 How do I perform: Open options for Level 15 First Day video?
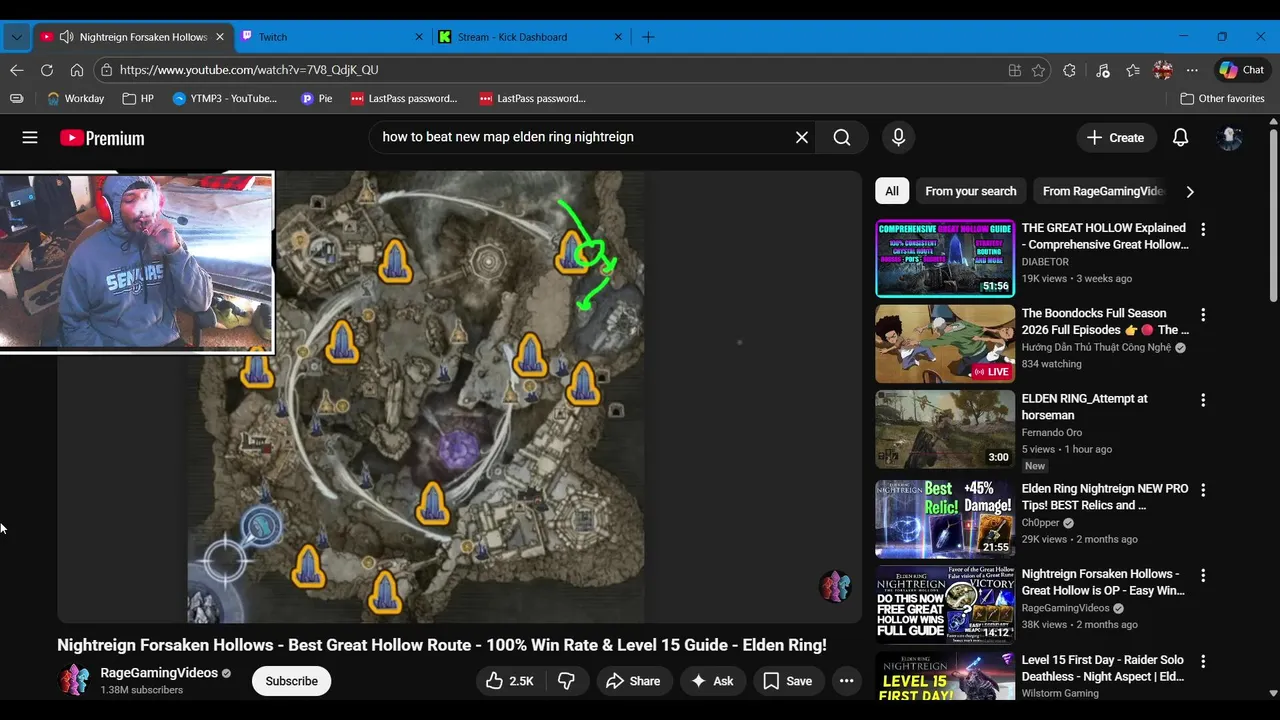[x=1203, y=661]
